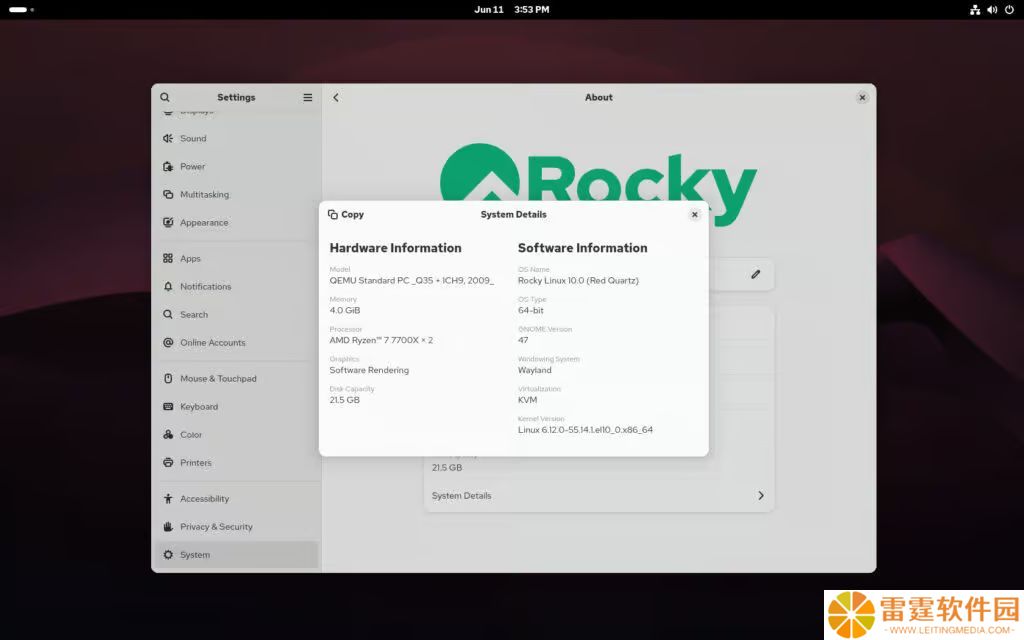Click the Keyboard icon in sidebar

(168, 407)
